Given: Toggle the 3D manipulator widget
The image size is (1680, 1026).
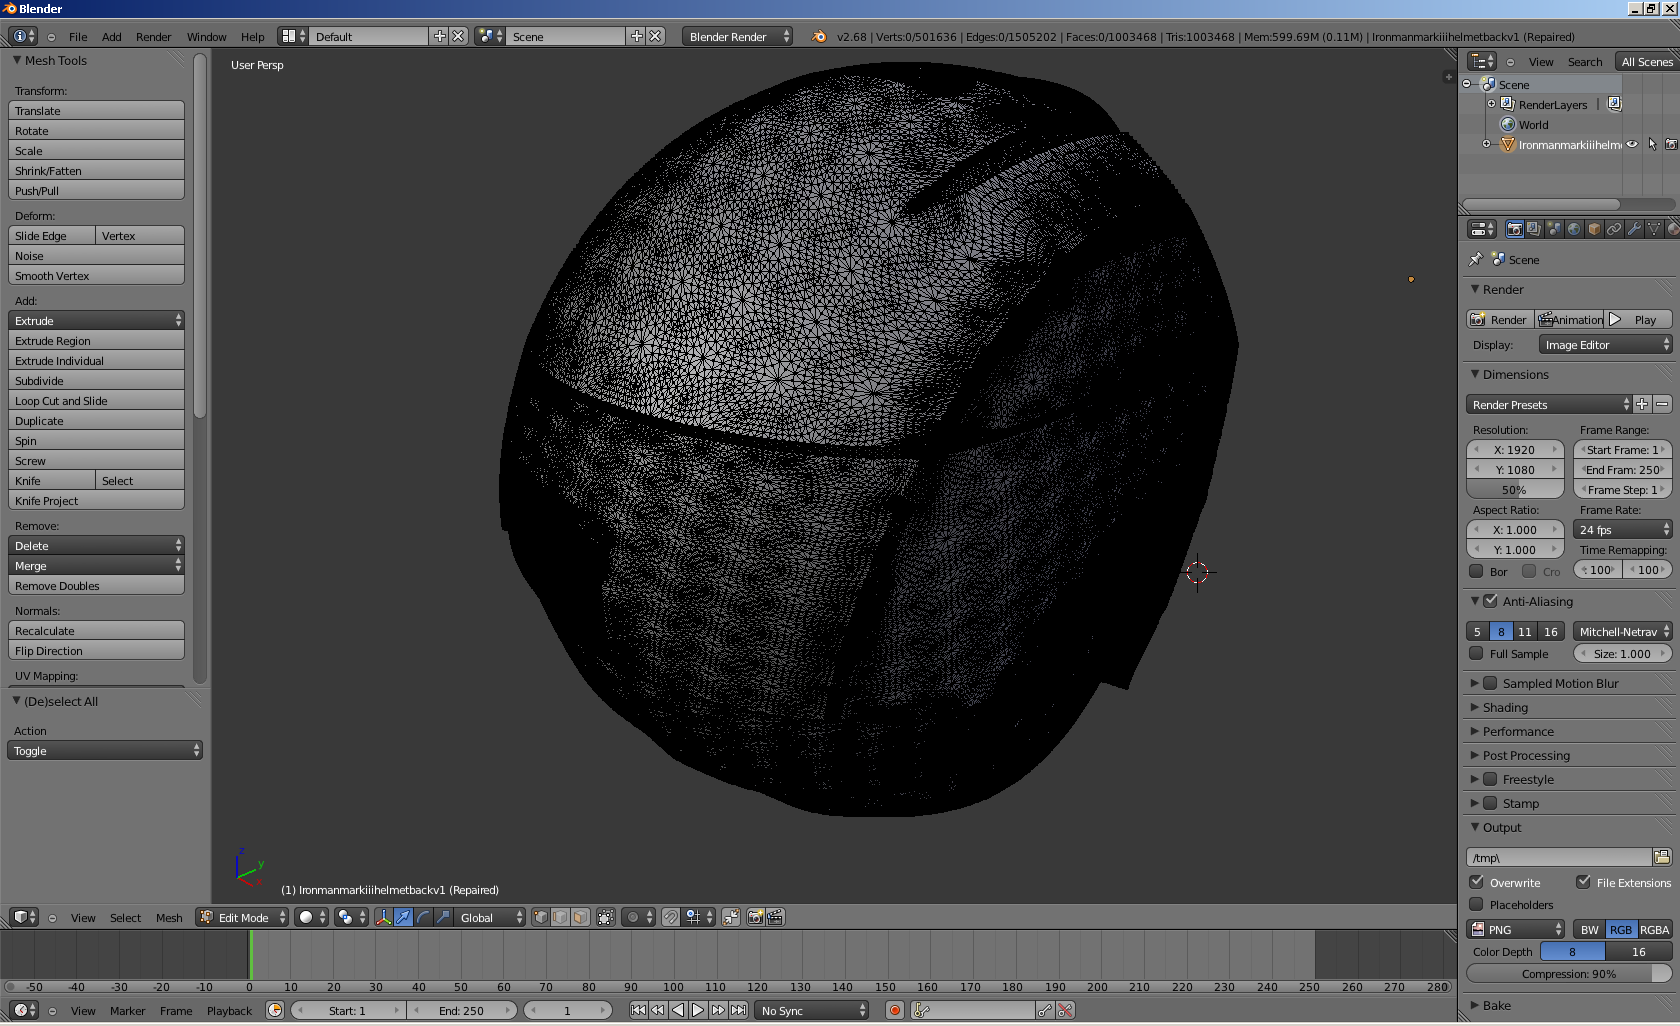Looking at the screenshot, I should [383, 917].
